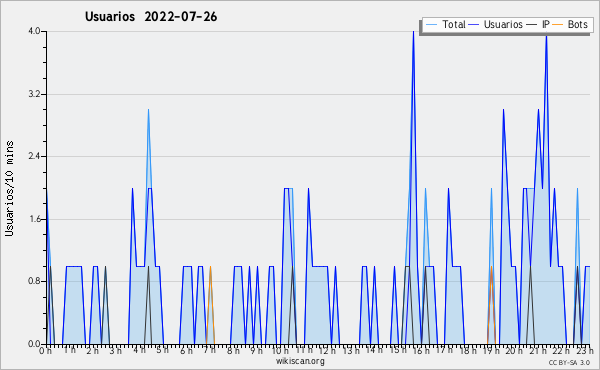Image resolution: width=600 pixels, height=370 pixels.
Task: Click the "4.0" y-axis value
Action: tap(34, 31)
